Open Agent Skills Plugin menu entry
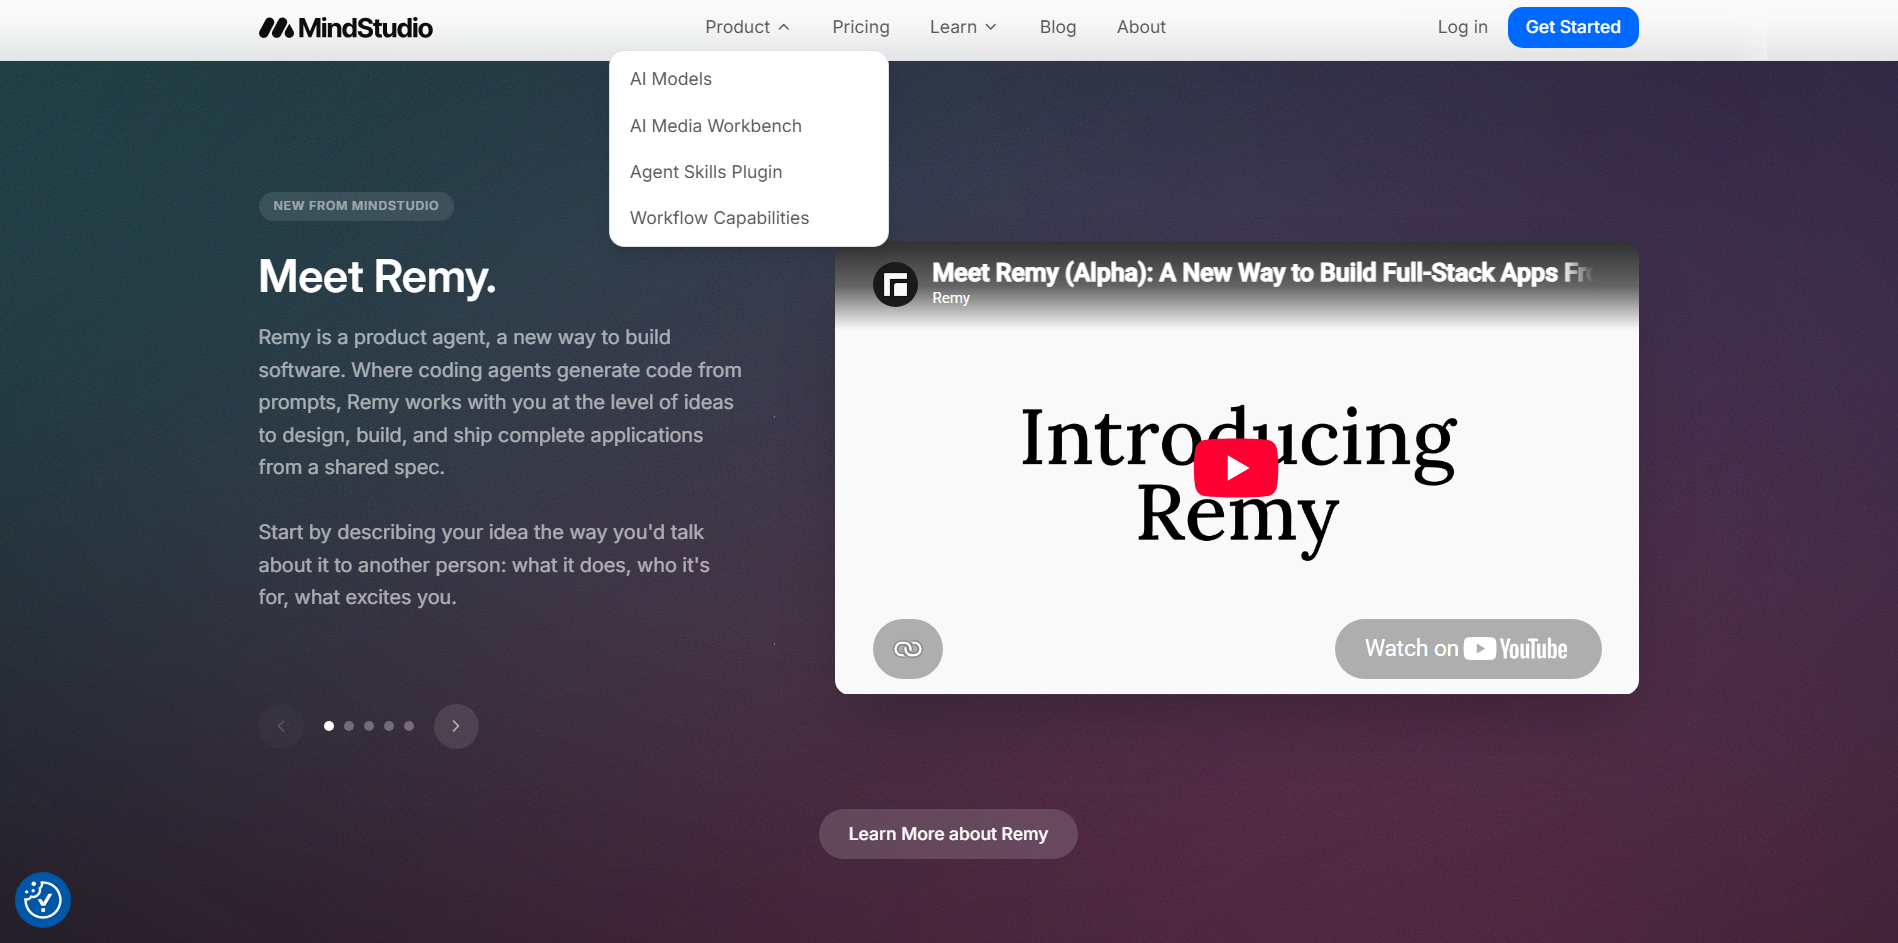Image resolution: width=1898 pixels, height=943 pixels. [706, 172]
